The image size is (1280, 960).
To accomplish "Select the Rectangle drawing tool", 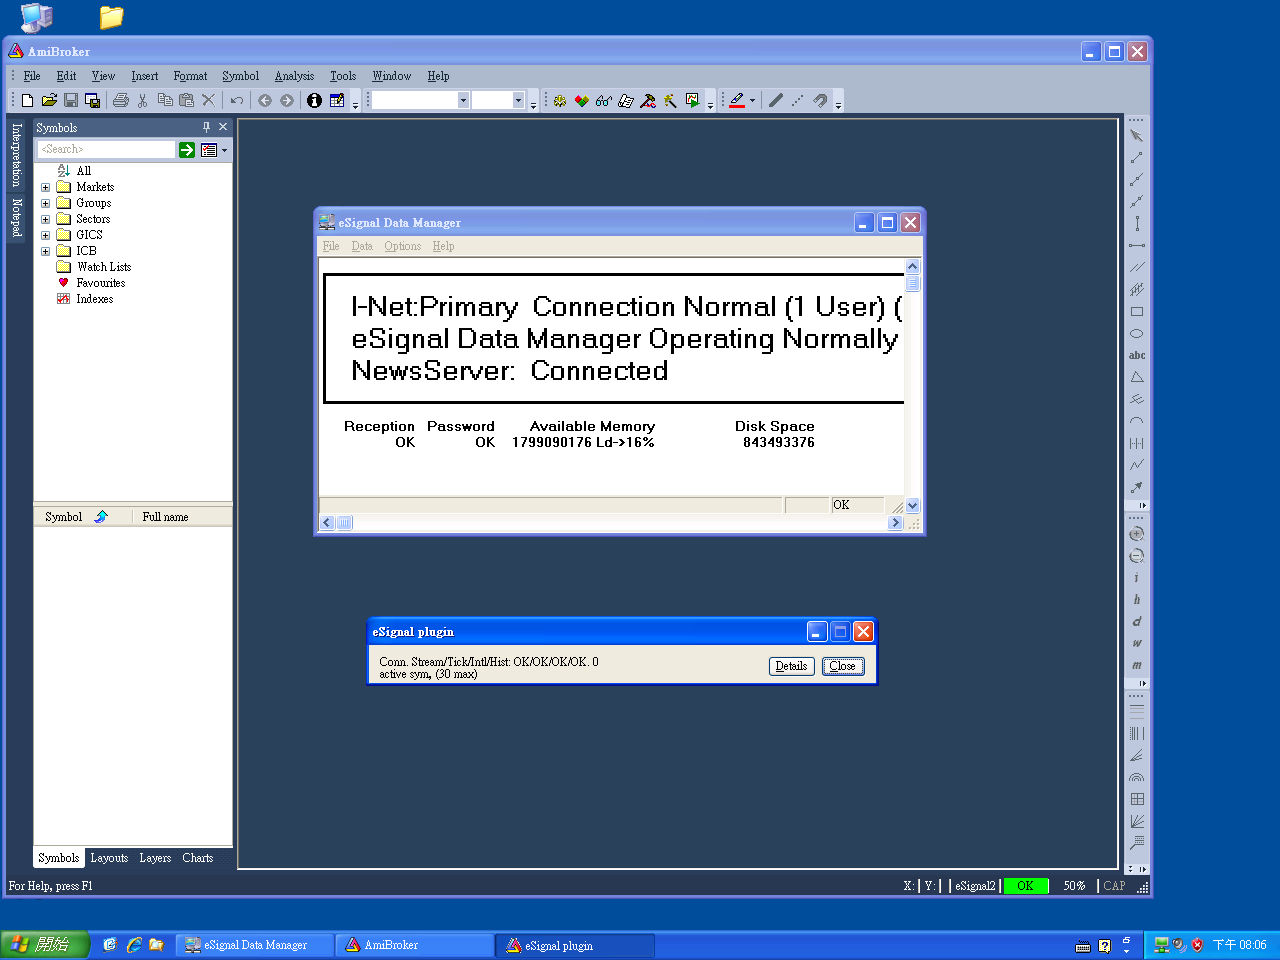I will click(x=1137, y=312).
